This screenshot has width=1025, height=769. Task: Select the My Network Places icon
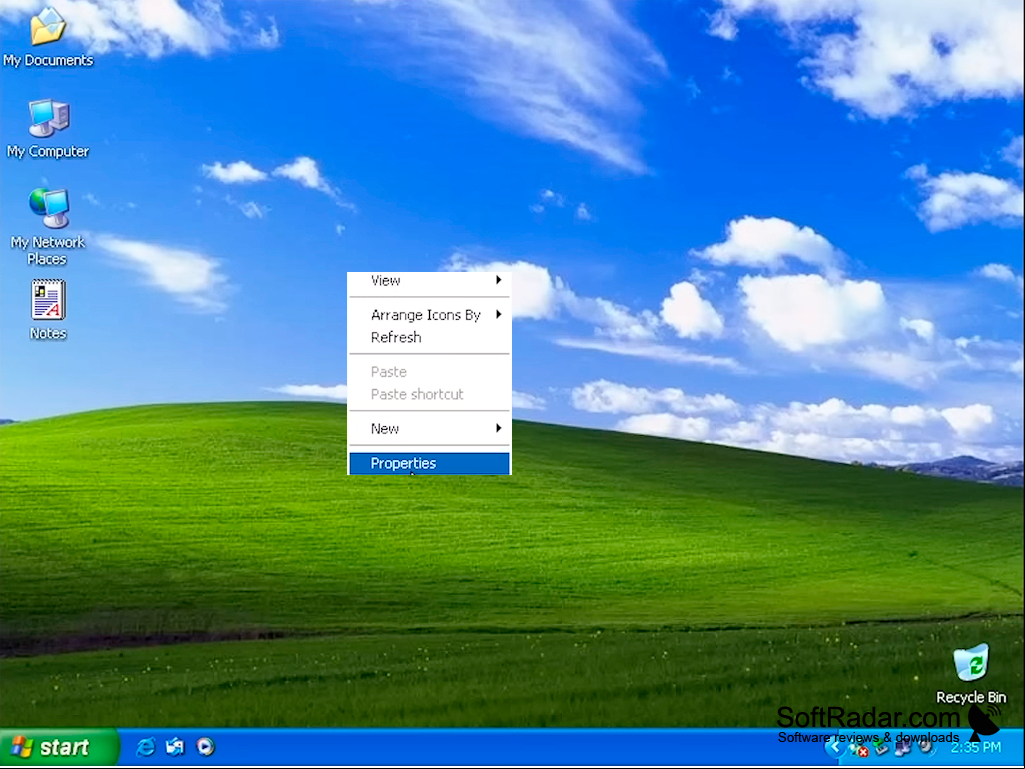(x=48, y=208)
